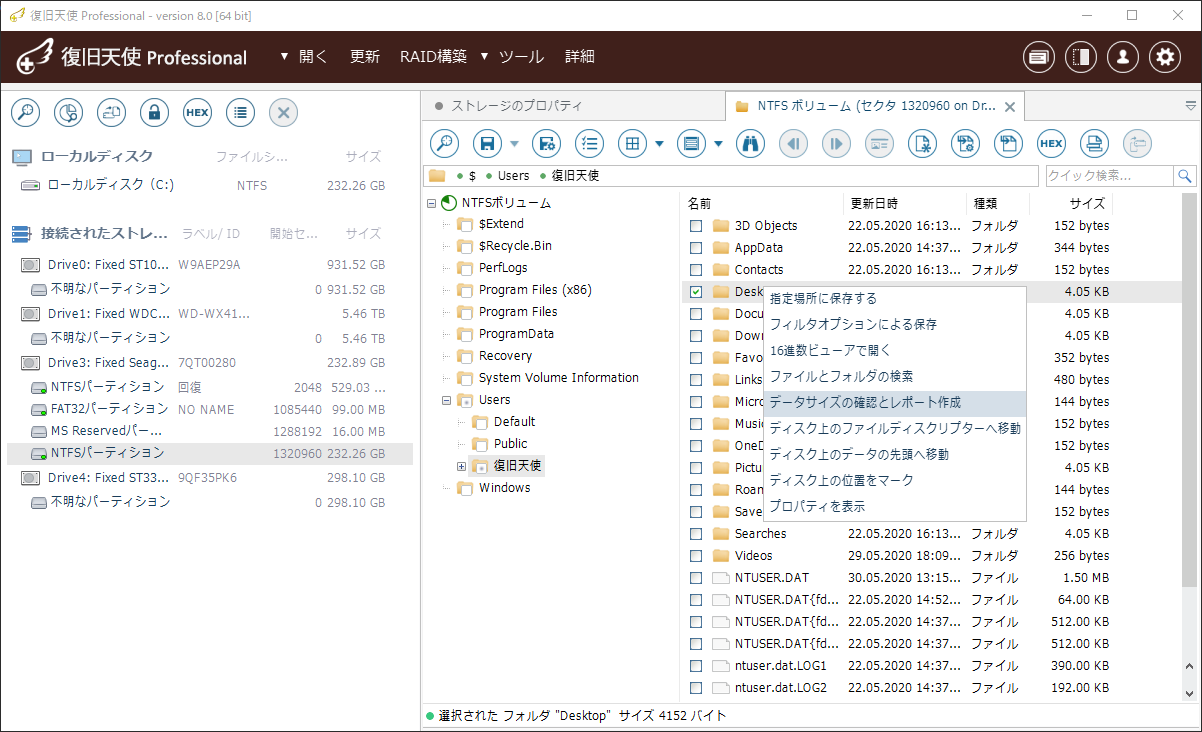1202x732 pixels.
Task: Check the ntuser.dat.LOG1 file checkbox
Action: 696,666
